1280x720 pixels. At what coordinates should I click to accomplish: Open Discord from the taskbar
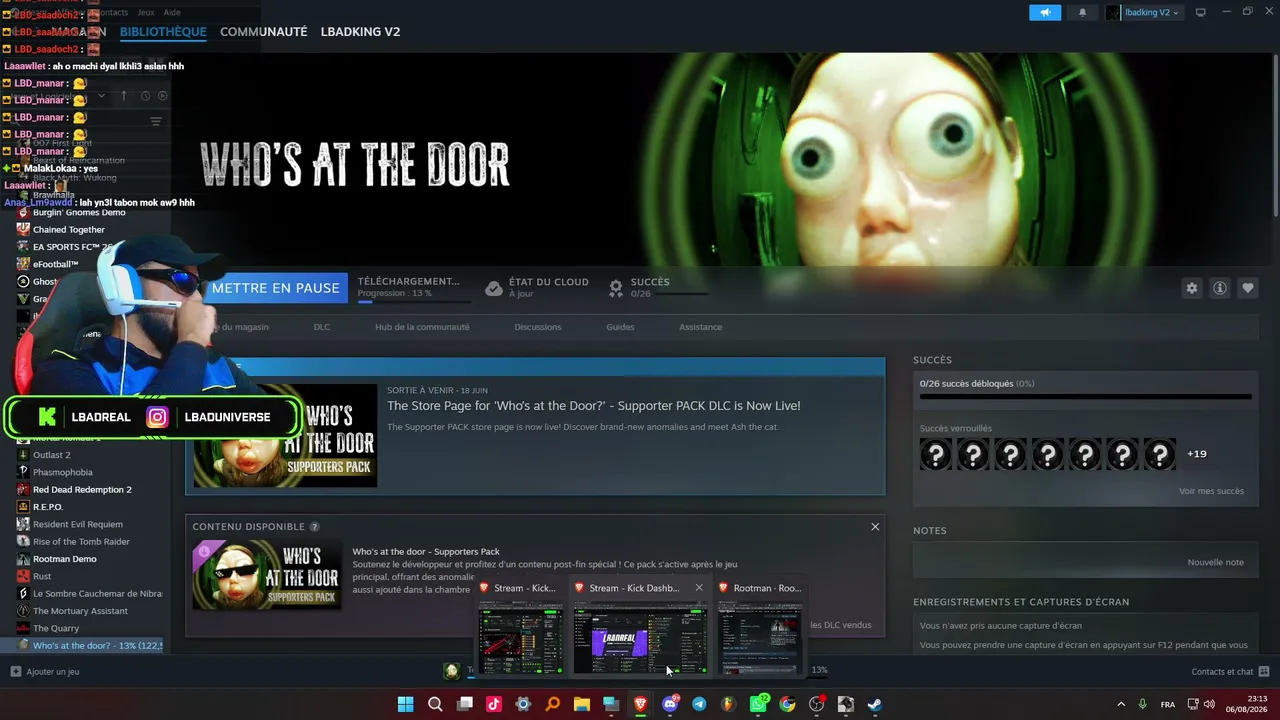(x=670, y=704)
